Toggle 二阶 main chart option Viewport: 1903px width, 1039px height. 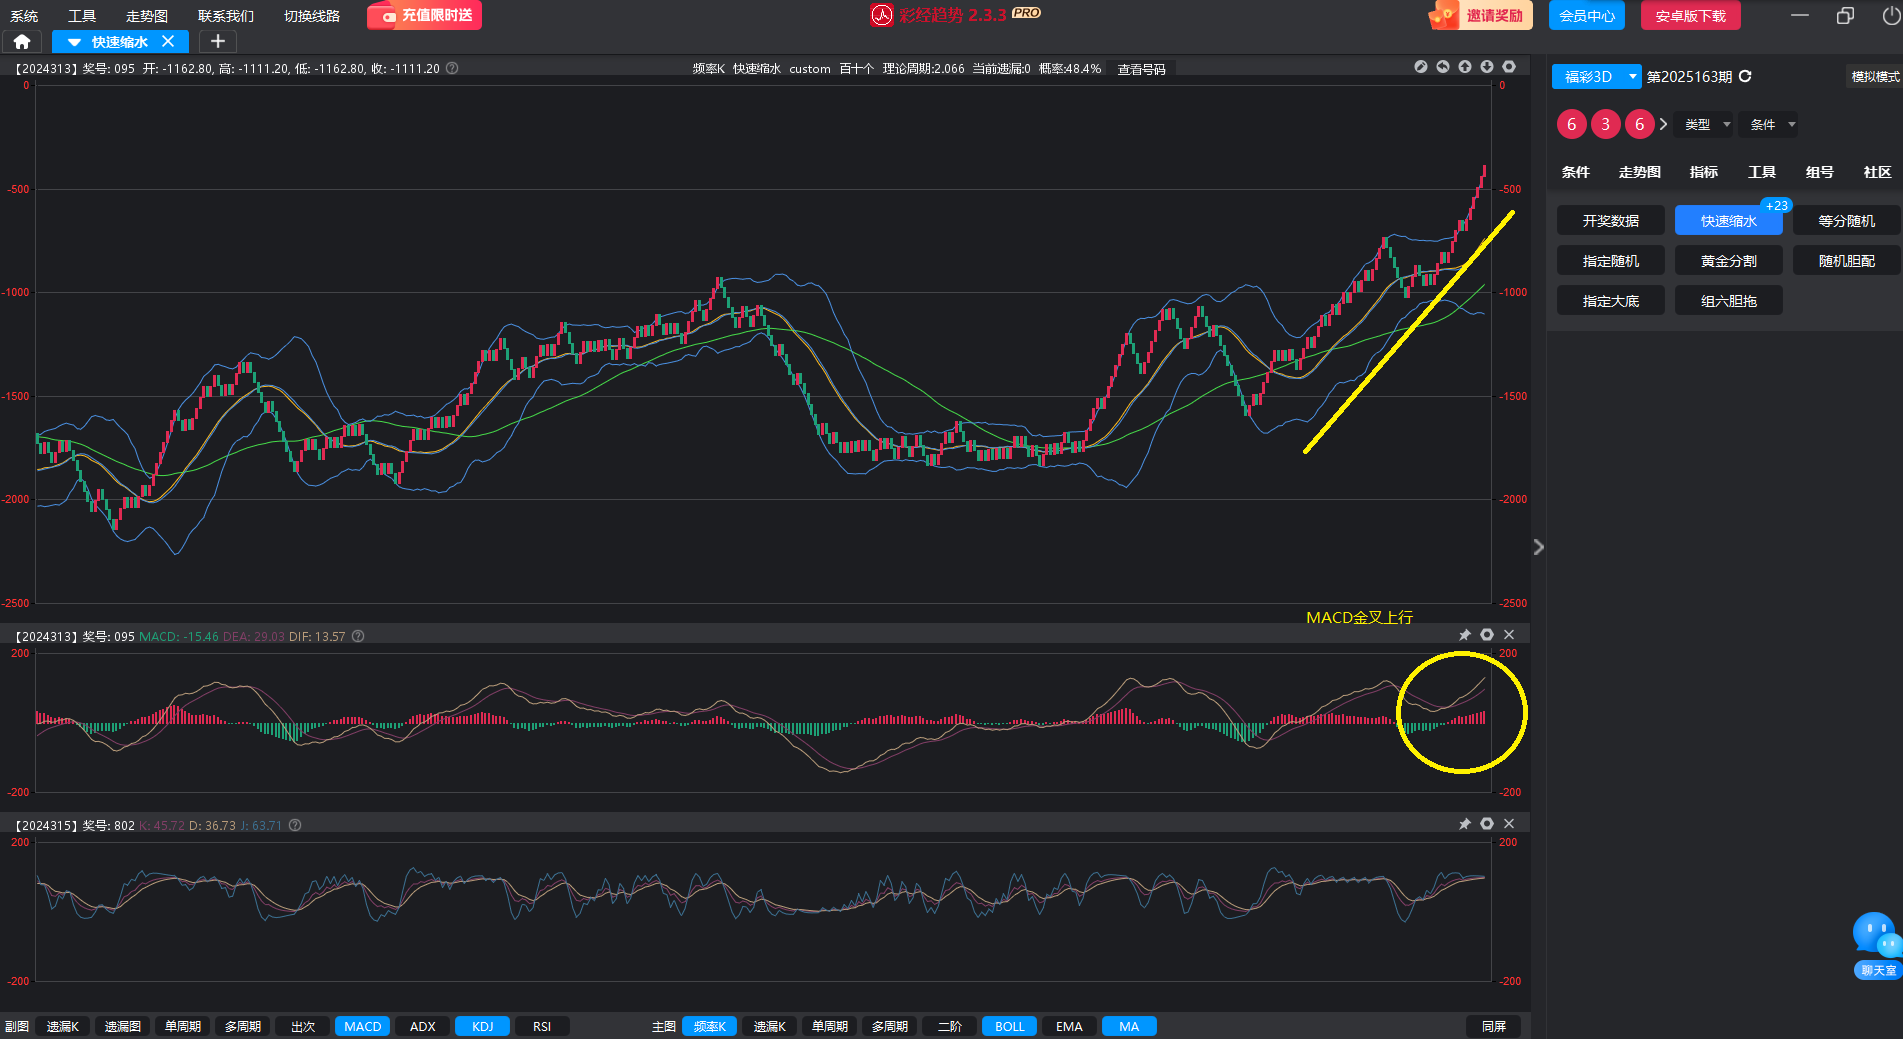[x=949, y=1026]
